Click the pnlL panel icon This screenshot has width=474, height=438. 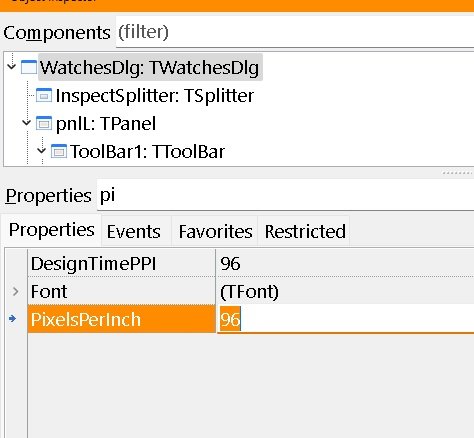44,123
